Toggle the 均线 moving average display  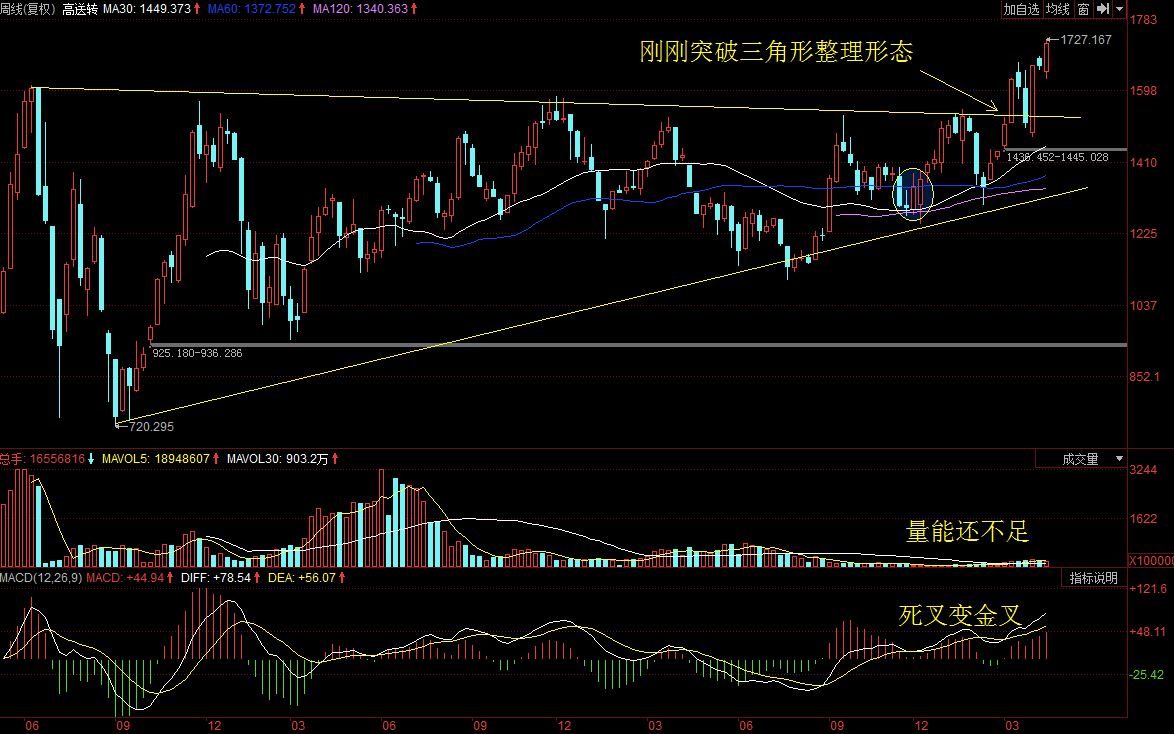1057,9
